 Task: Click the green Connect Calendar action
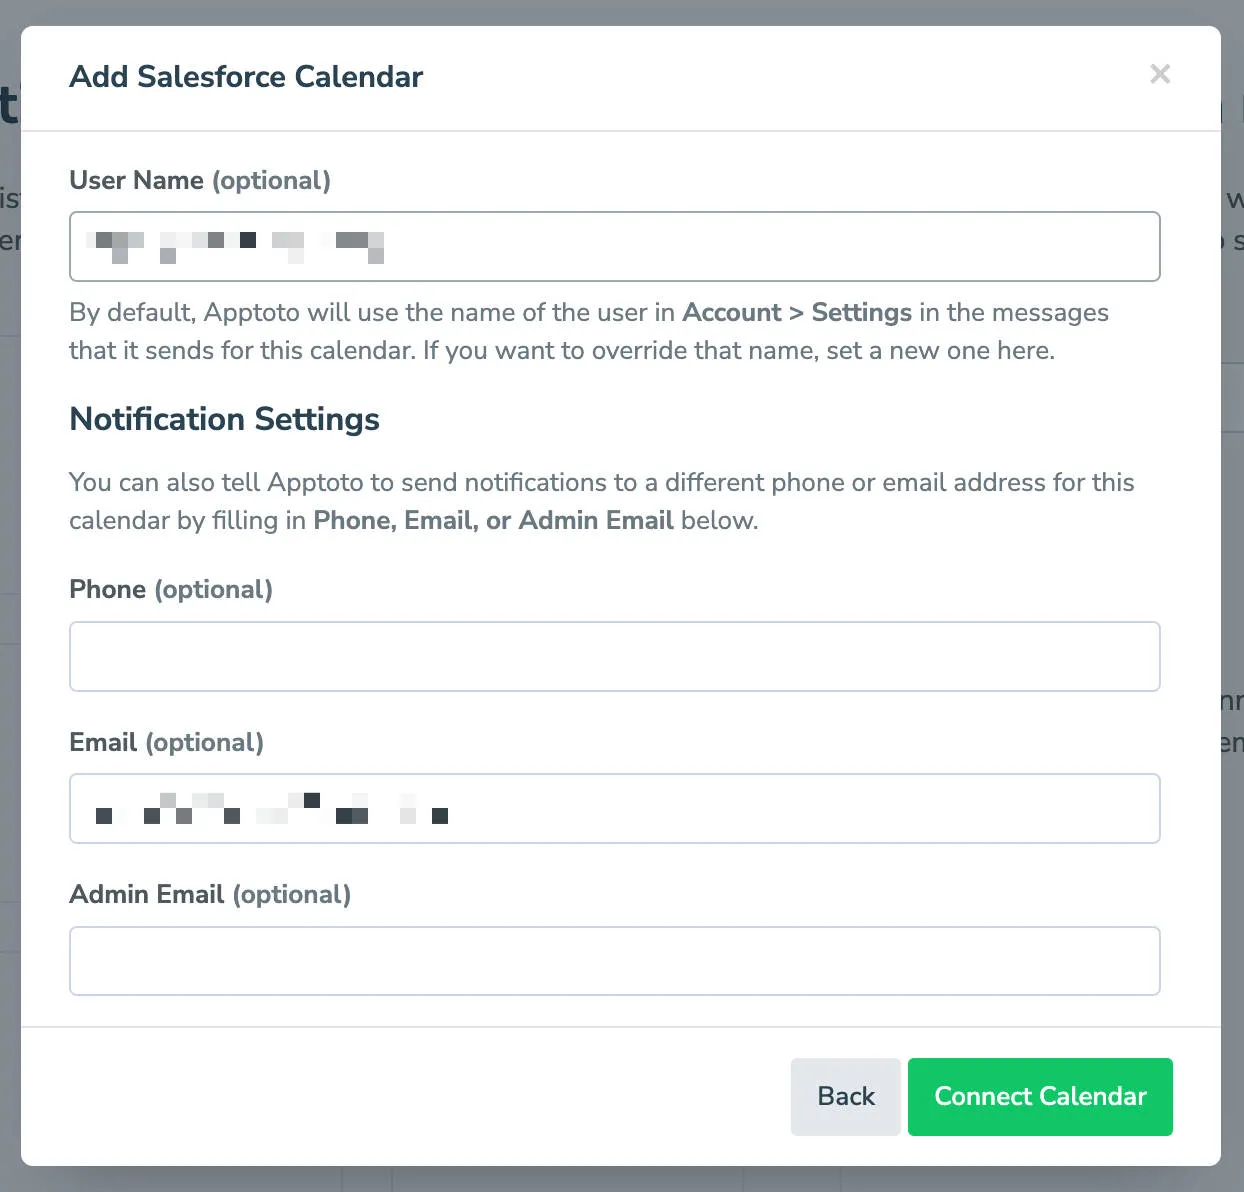[1040, 1096]
